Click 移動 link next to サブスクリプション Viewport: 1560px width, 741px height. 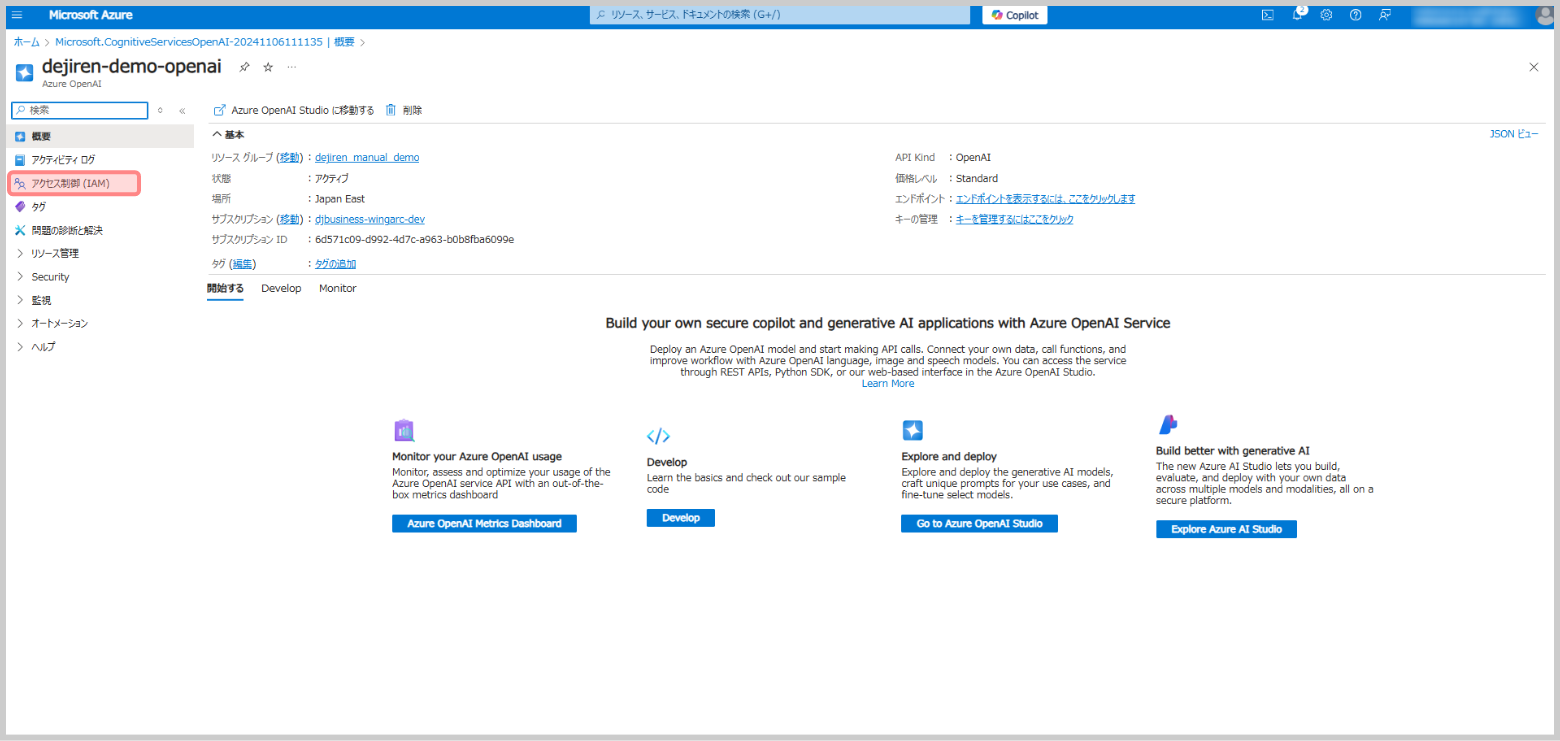click(290, 219)
